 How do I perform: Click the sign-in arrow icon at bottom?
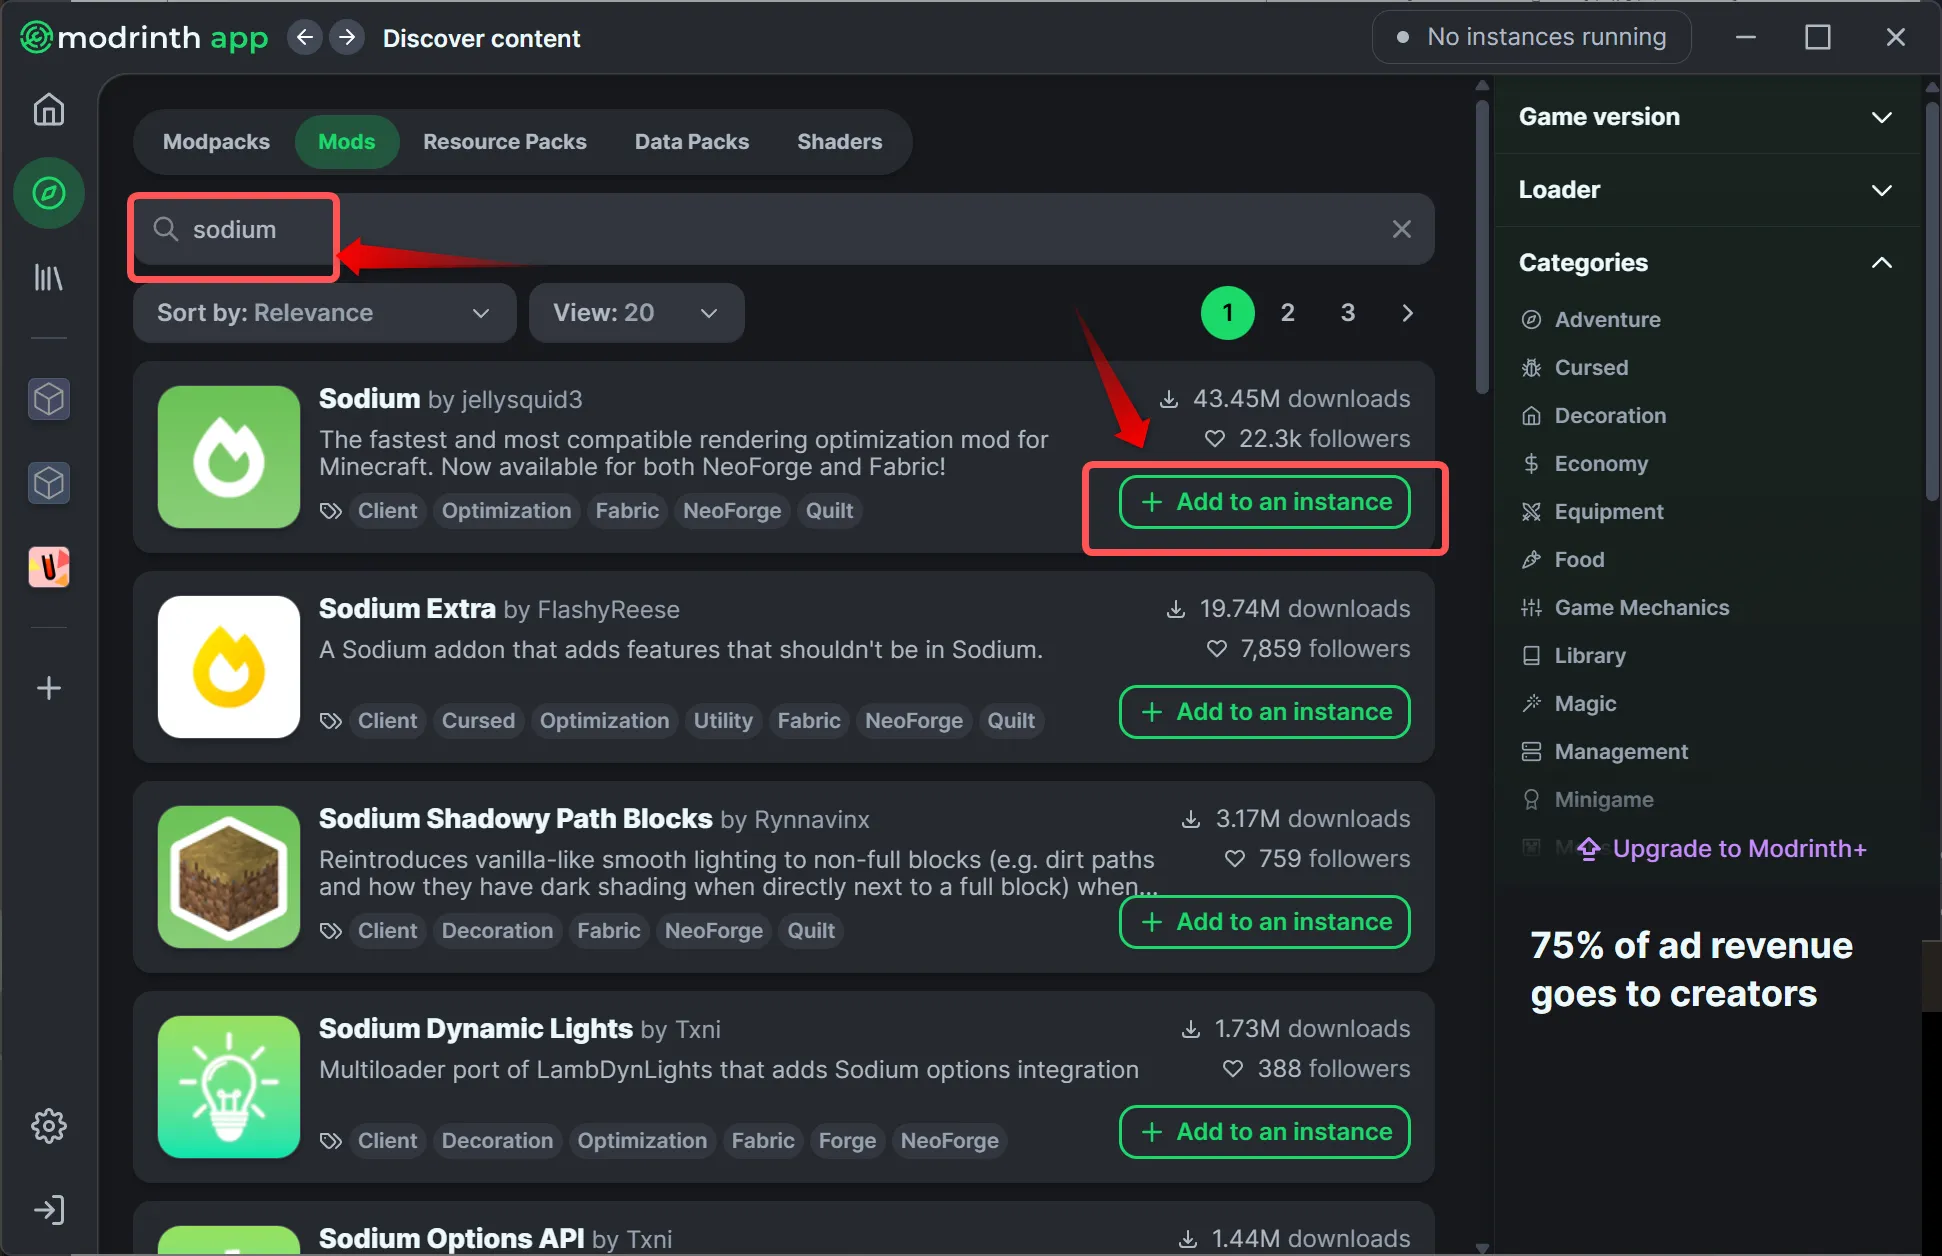(48, 1210)
